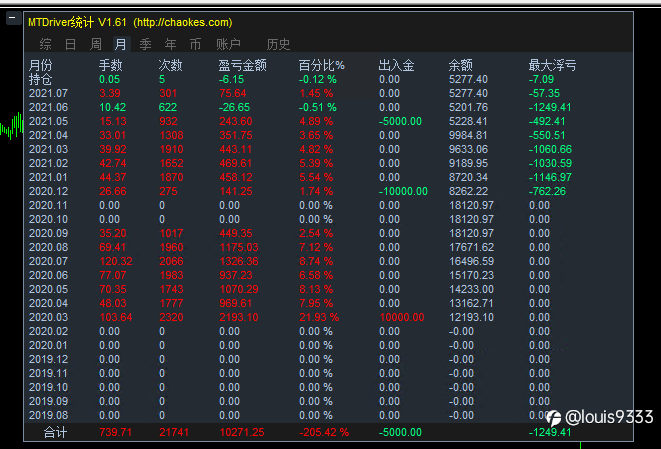Screen dimensions: 661x449
Task: Select the 2021.05 month row label
Action: [48, 121]
